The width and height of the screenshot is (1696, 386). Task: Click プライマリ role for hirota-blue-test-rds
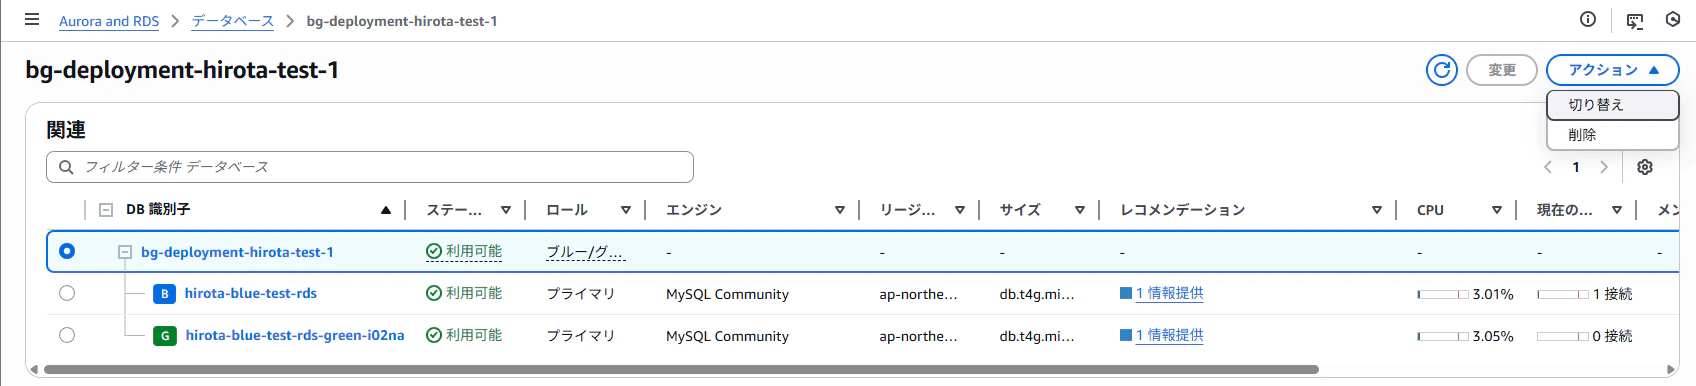point(581,294)
